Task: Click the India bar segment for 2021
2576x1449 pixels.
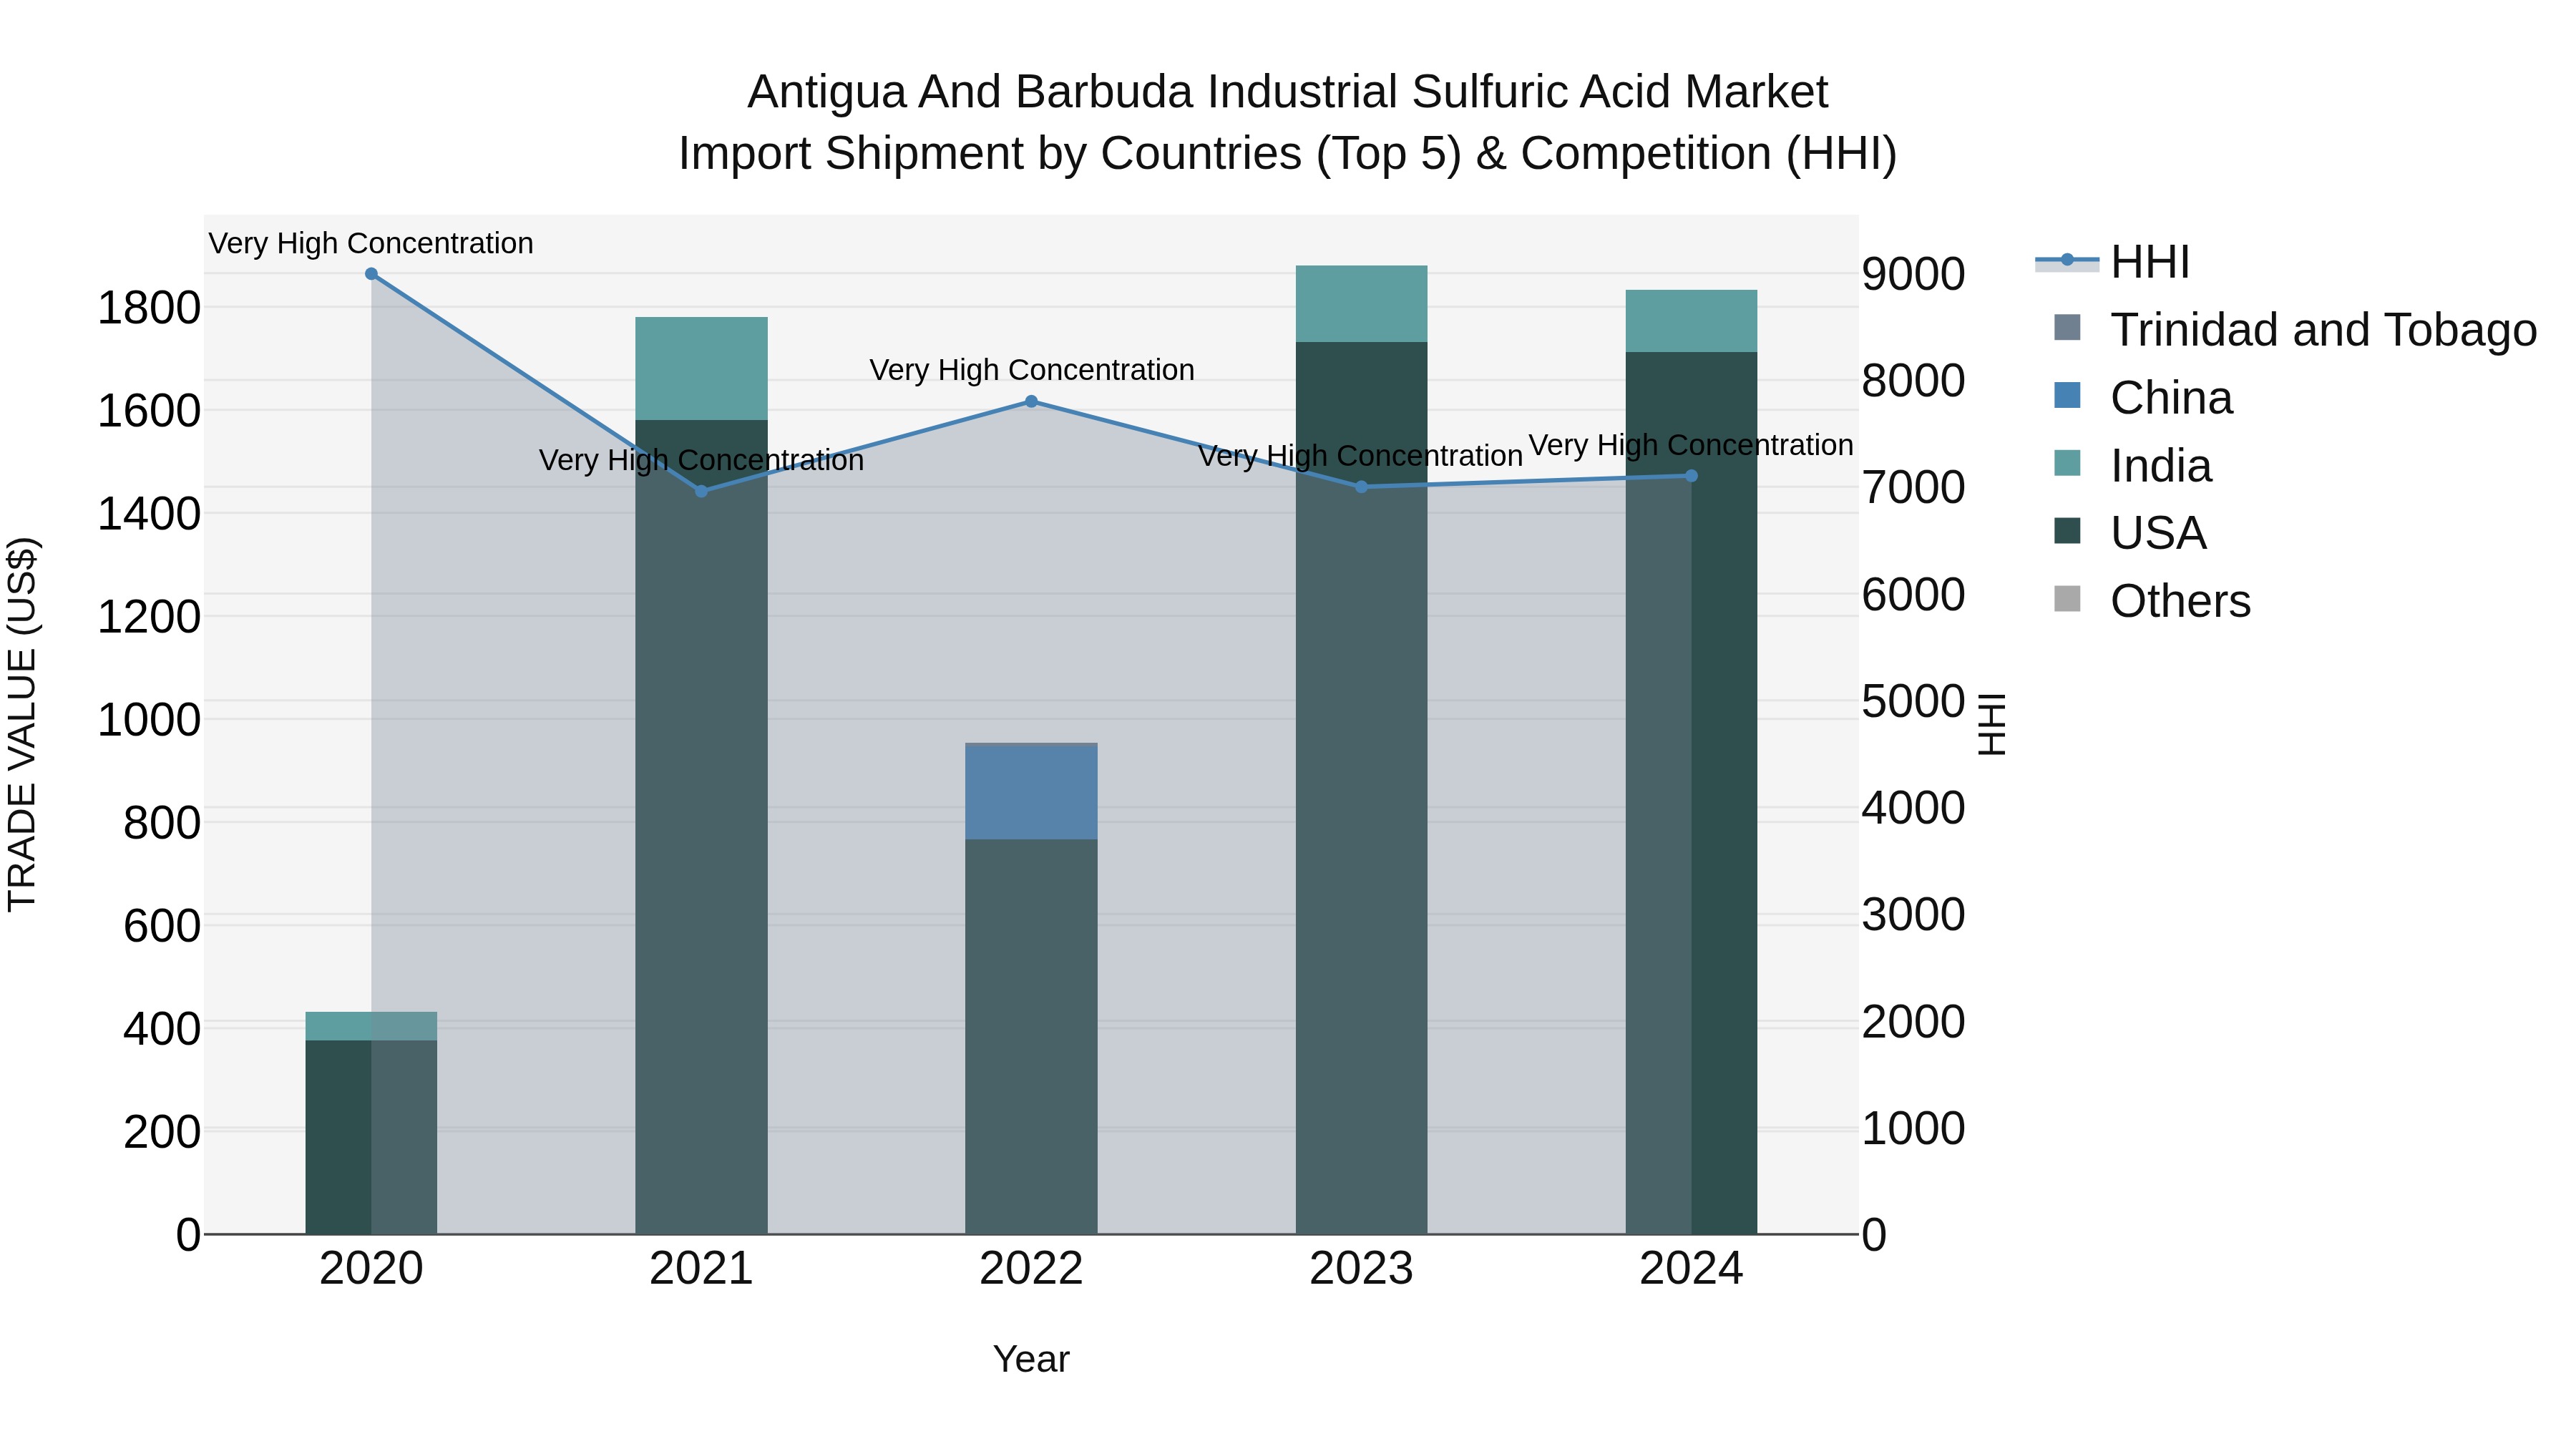Action: pos(701,368)
